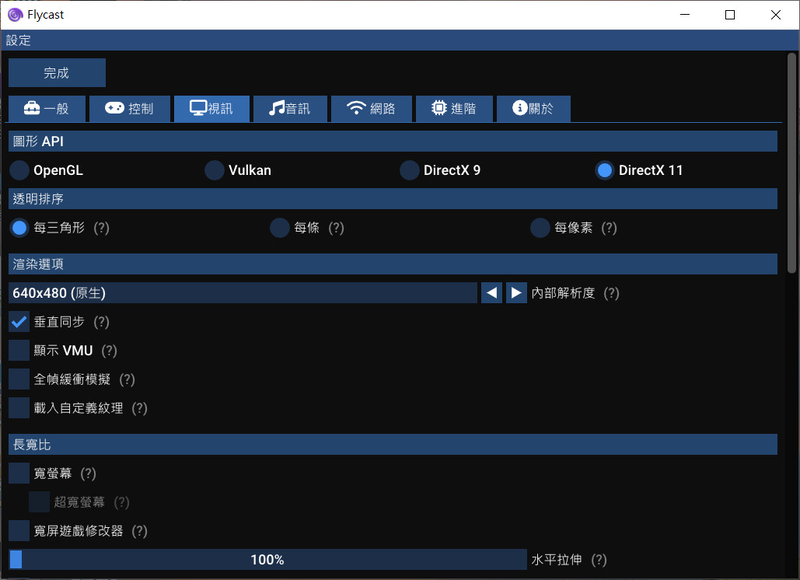Select DirectX 11 renderer
The height and width of the screenshot is (580, 800).
click(x=605, y=170)
